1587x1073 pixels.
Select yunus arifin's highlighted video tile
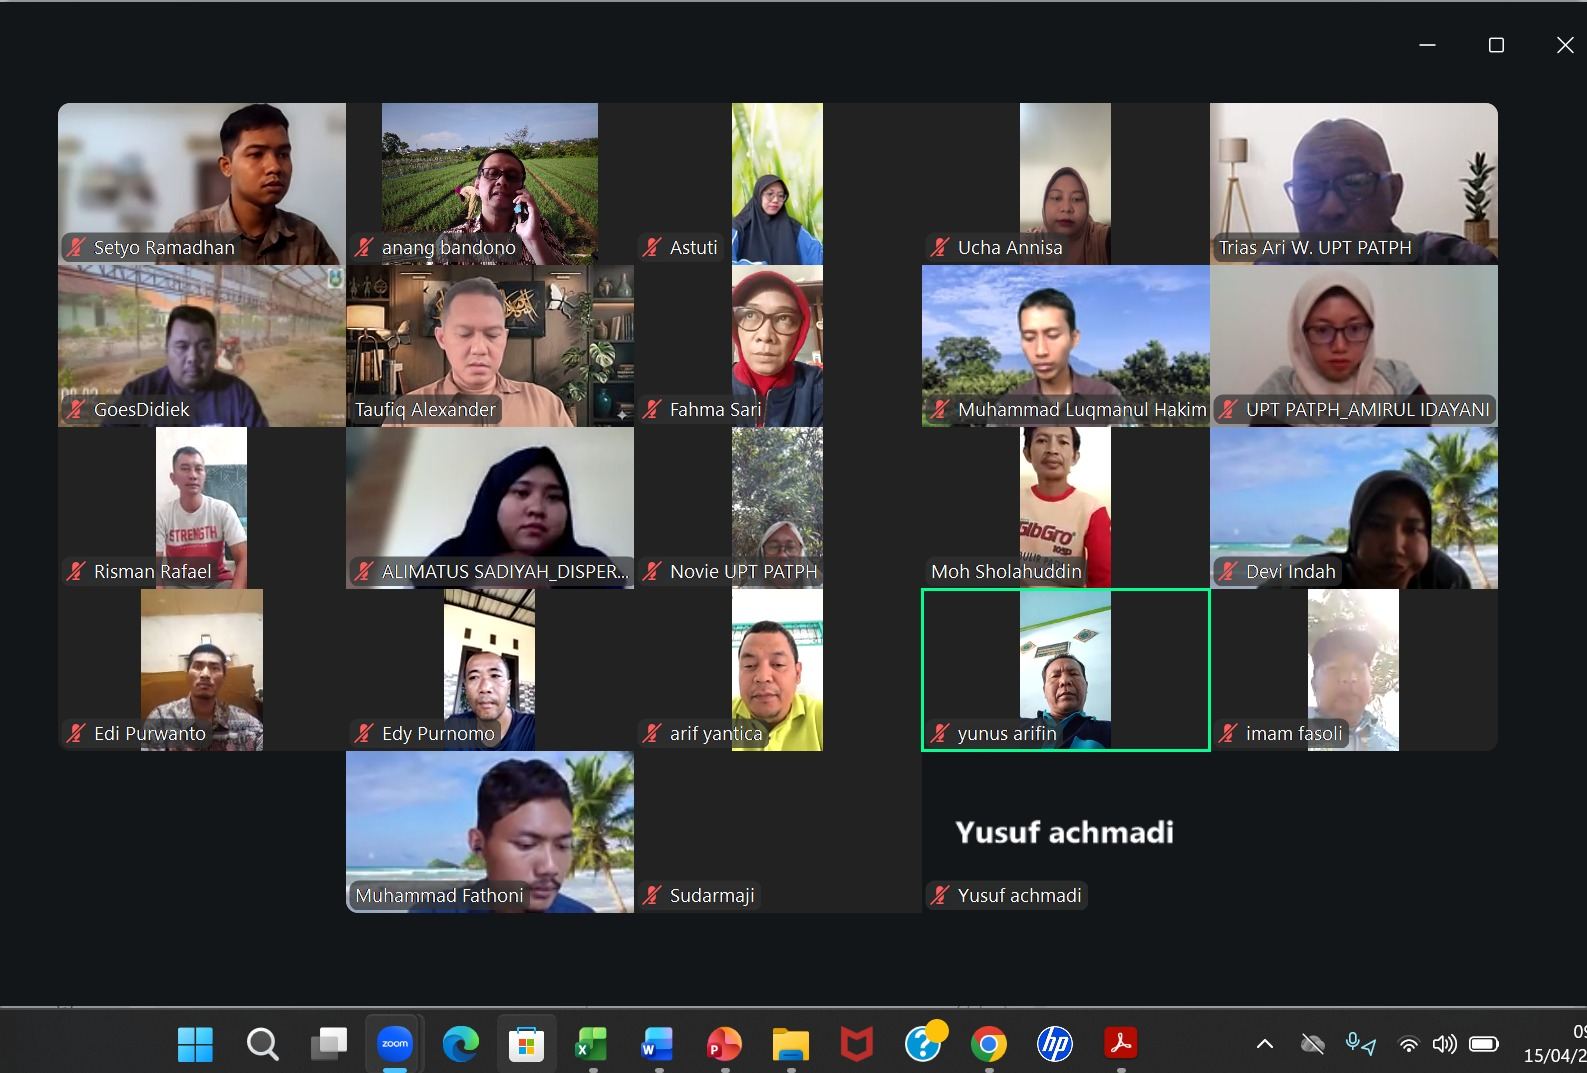[x=1066, y=670]
